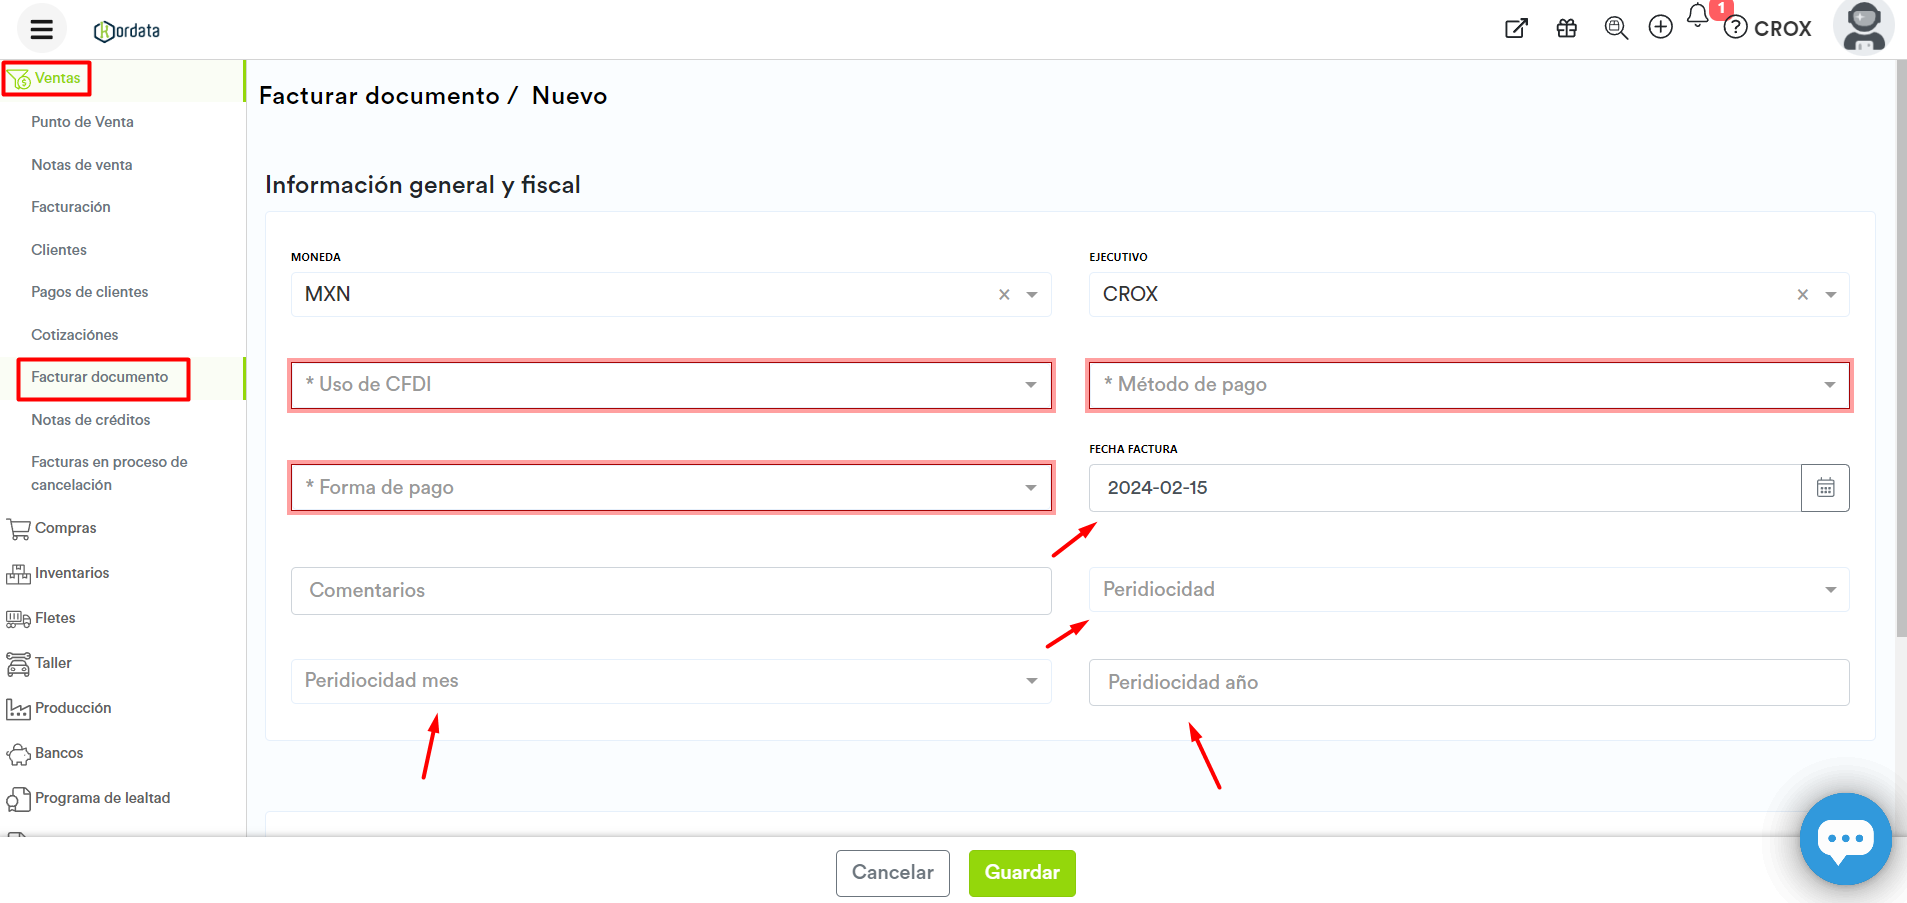The image size is (1907, 903).
Task: Open the hamburger menu
Action: point(41,29)
